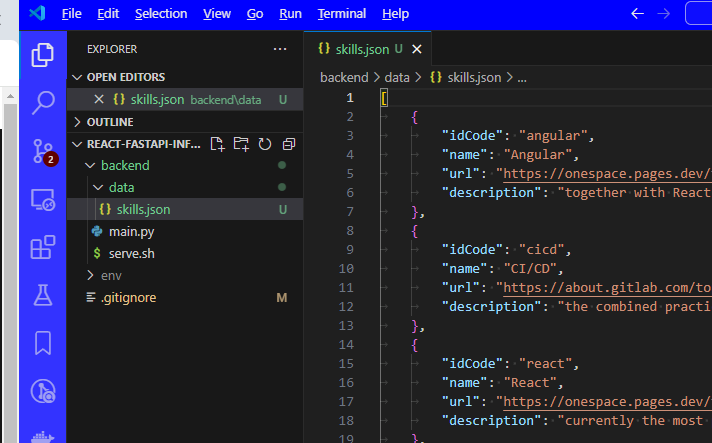Screen dimensions: 712x443
Task: Open the Selection menu
Action: [x=160, y=14]
